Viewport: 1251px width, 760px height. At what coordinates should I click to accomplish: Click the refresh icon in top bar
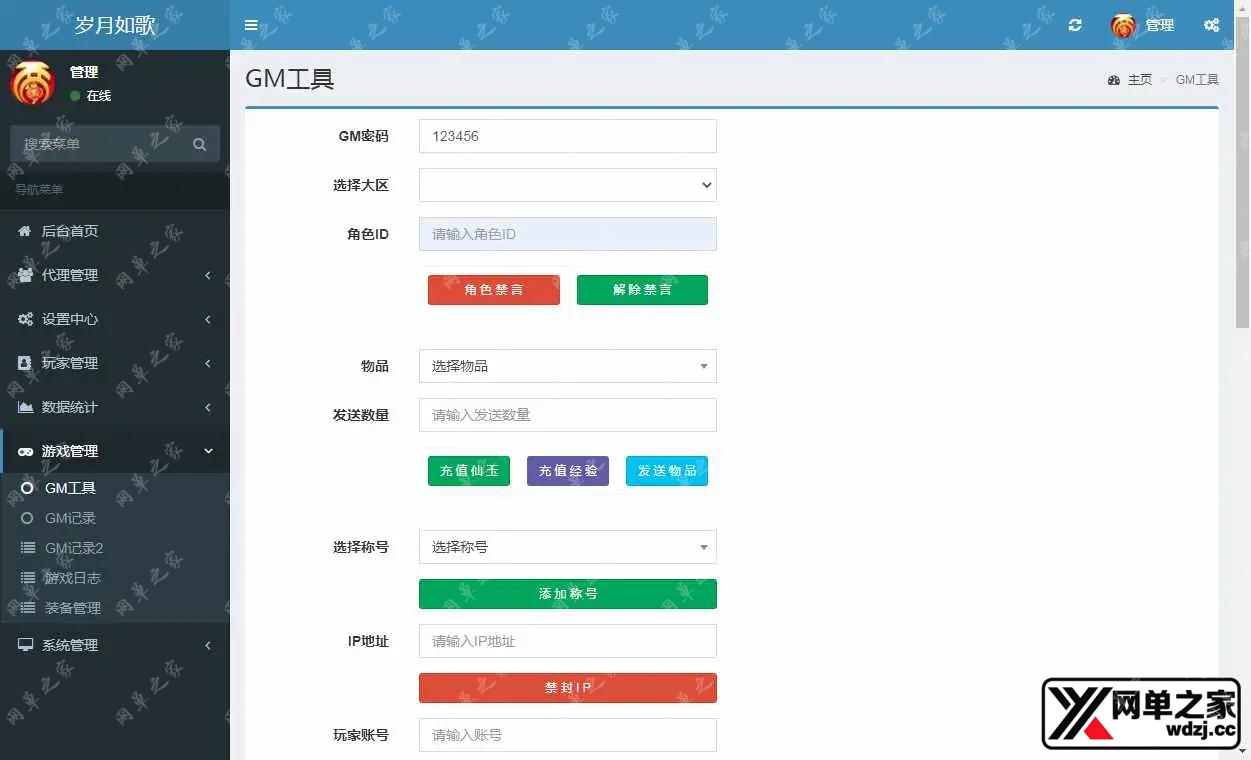[x=1075, y=26]
